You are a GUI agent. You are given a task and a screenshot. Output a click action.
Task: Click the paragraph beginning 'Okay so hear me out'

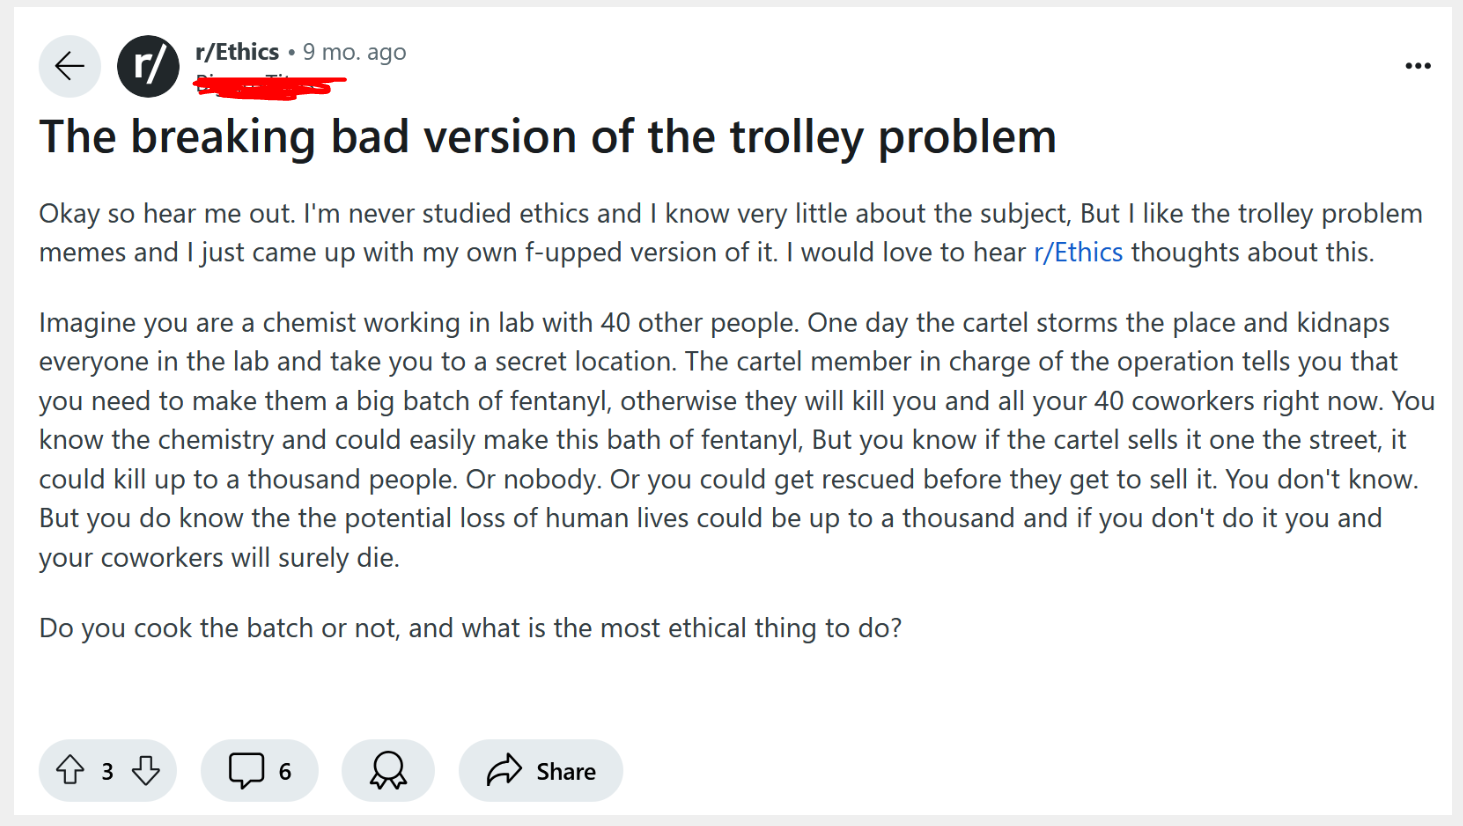coord(700,232)
